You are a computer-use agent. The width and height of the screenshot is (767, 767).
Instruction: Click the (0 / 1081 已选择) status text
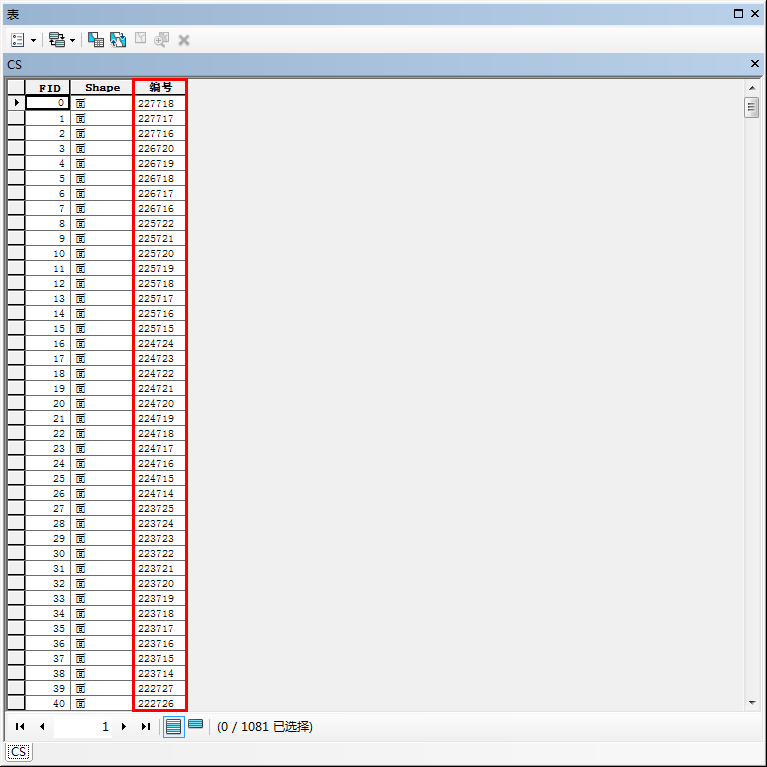pos(265,726)
